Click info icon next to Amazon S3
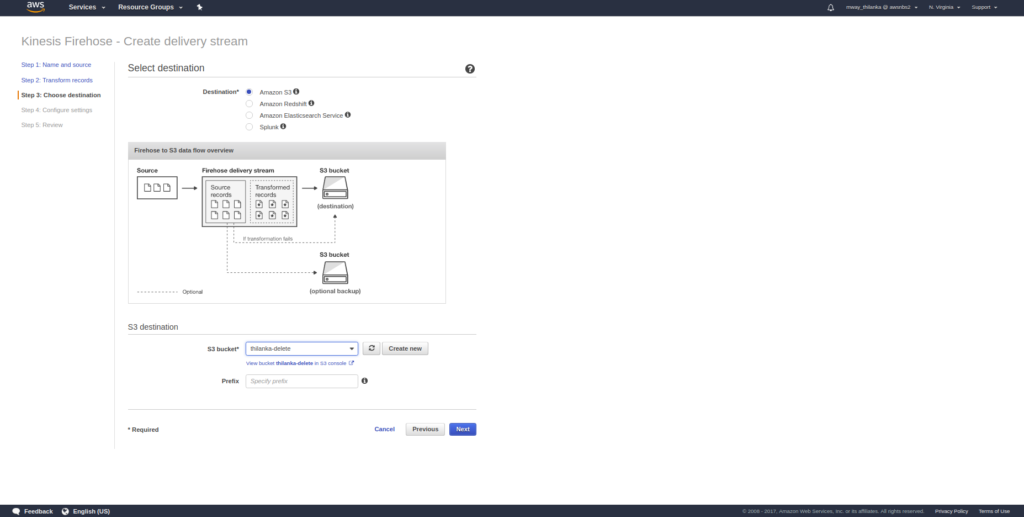The image size is (1024, 517). click(x=296, y=91)
